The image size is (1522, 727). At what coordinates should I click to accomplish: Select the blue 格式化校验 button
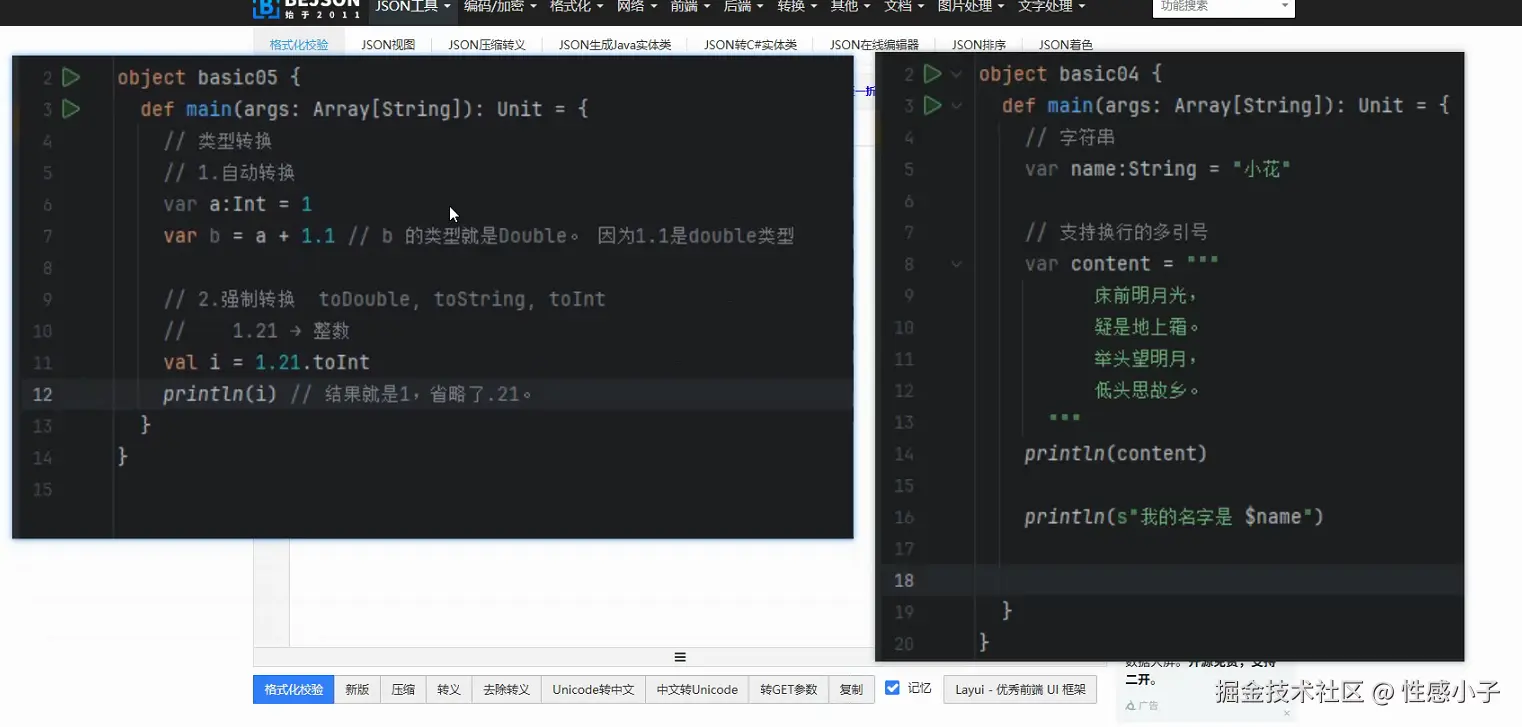pyautogui.click(x=293, y=689)
